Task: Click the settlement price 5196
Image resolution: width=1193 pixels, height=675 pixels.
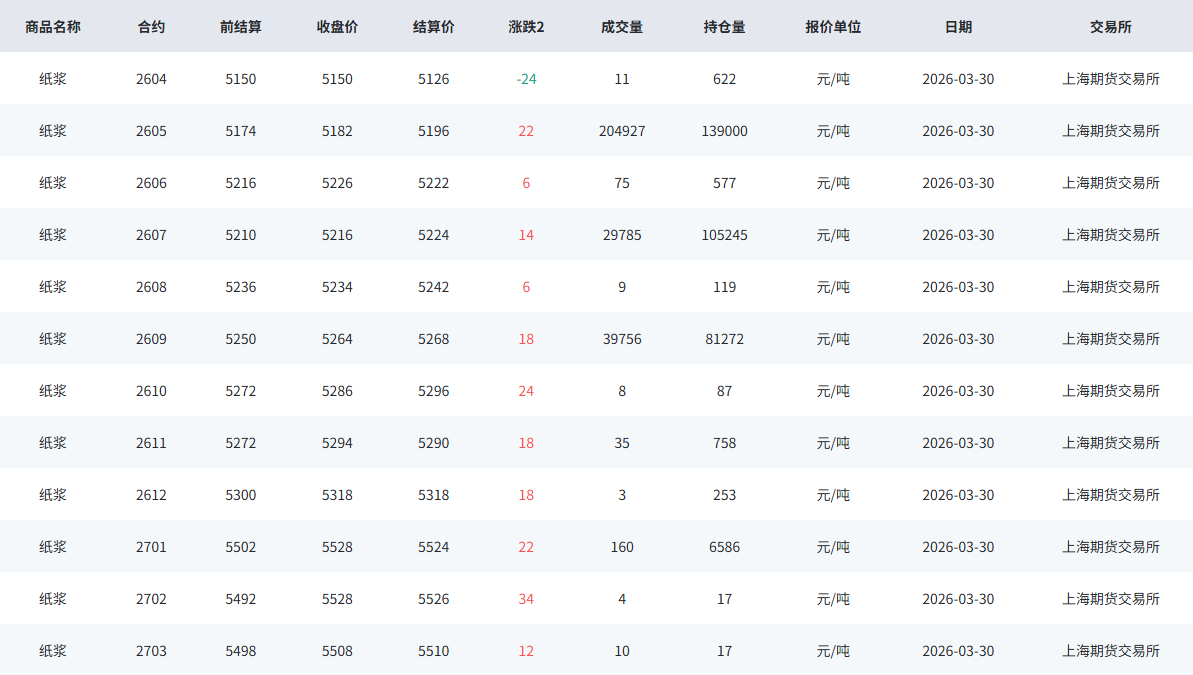Action: (433, 131)
